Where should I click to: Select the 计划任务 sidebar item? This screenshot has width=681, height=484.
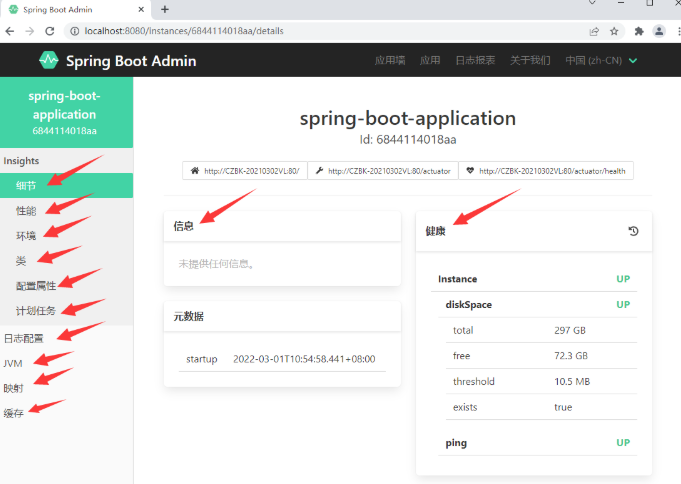[66, 311]
